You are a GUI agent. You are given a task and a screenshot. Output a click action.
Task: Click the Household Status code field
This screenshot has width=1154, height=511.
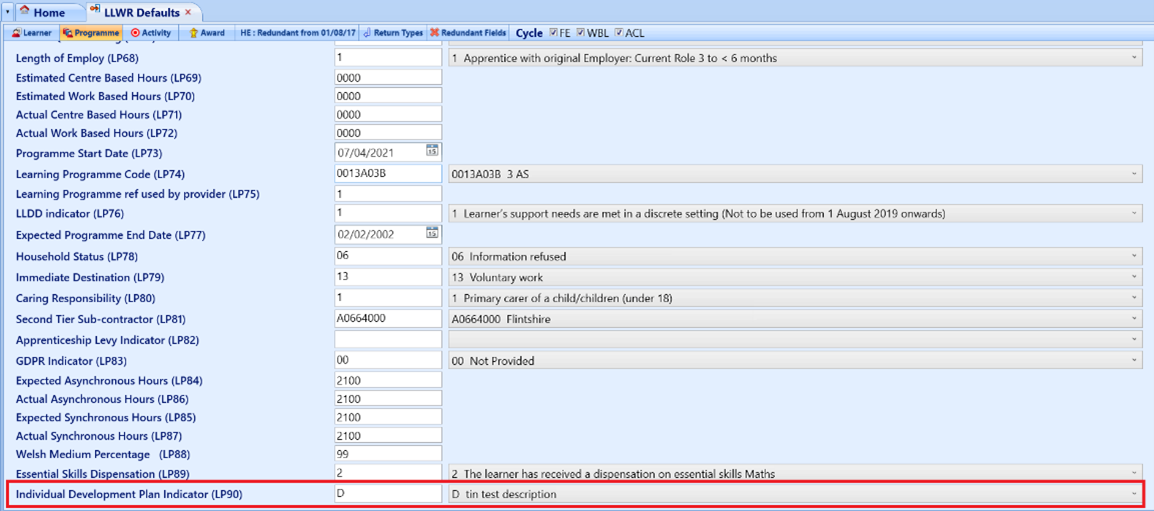tap(388, 256)
